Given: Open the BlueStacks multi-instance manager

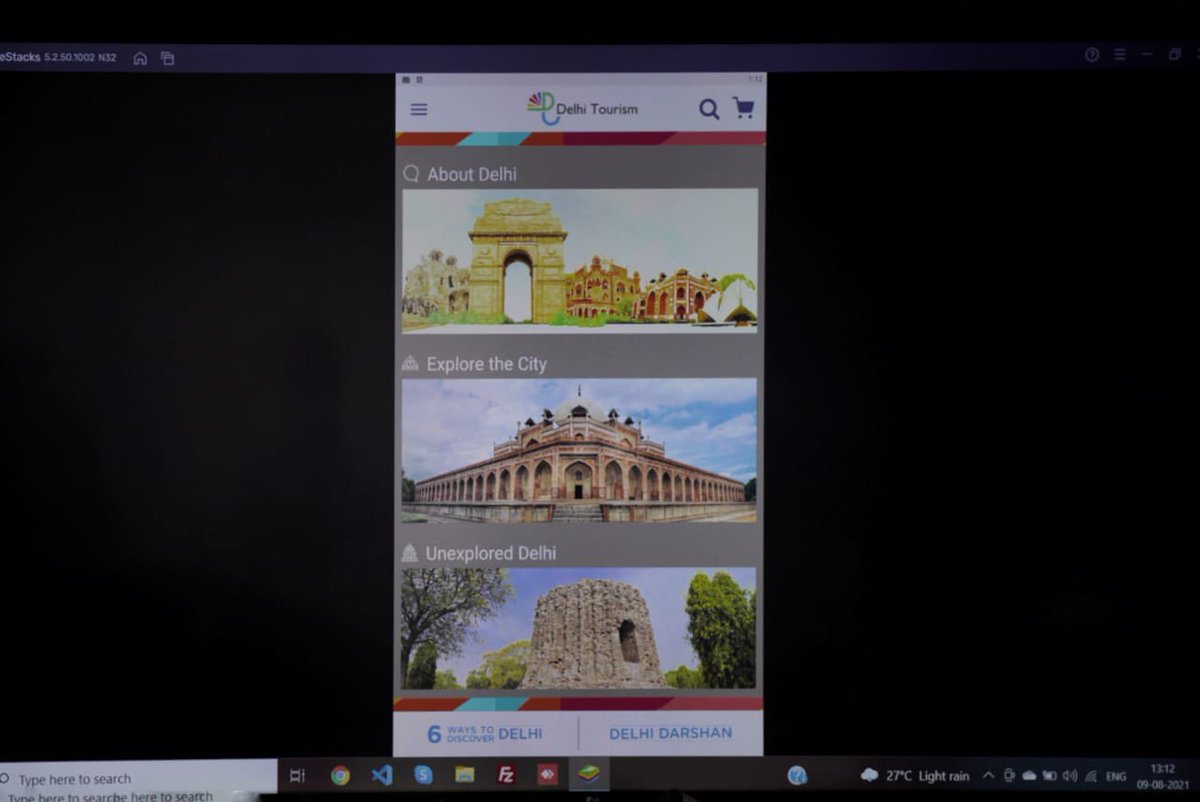Looking at the screenshot, I should 168,59.
